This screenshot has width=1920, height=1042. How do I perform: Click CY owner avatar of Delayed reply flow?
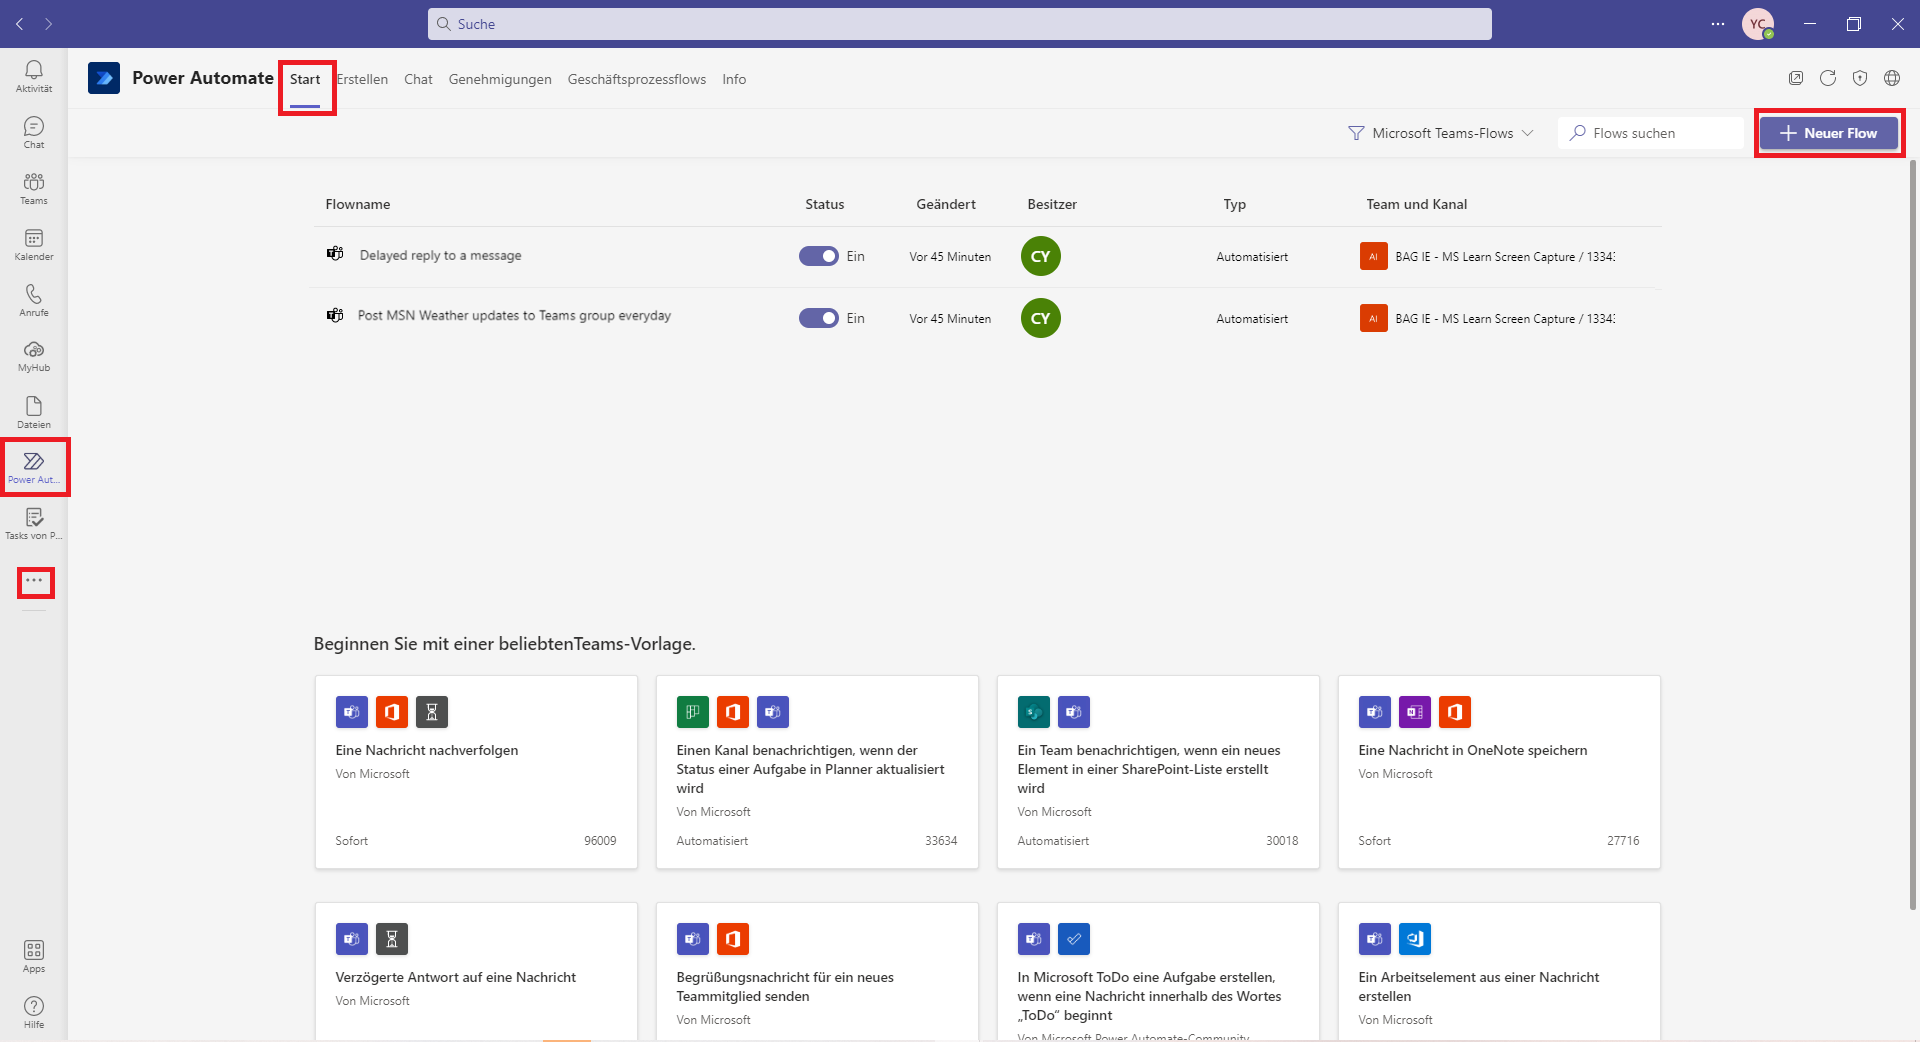[1041, 256]
